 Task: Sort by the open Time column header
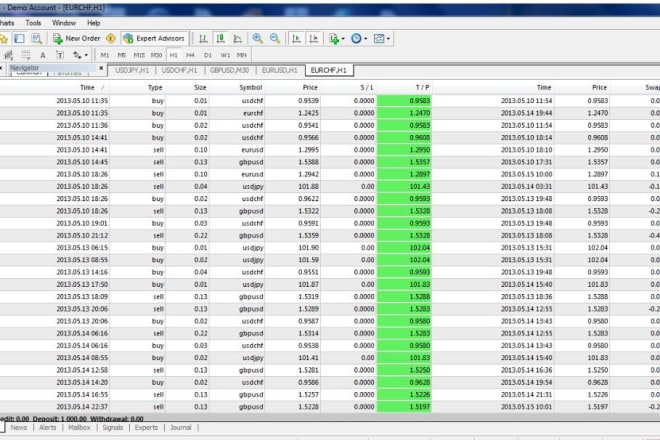(88, 88)
